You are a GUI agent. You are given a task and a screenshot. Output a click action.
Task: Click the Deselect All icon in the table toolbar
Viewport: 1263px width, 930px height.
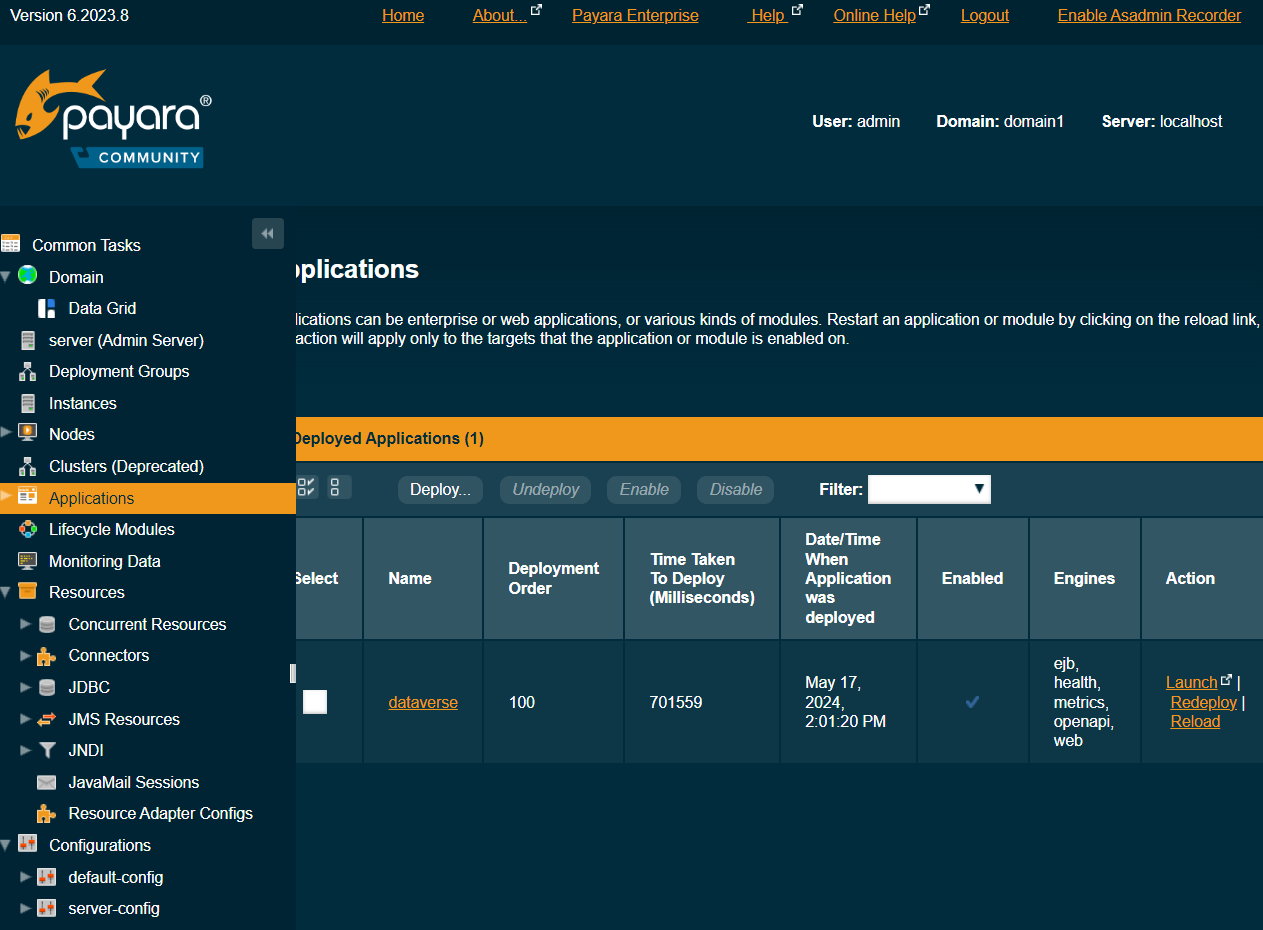click(x=336, y=488)
